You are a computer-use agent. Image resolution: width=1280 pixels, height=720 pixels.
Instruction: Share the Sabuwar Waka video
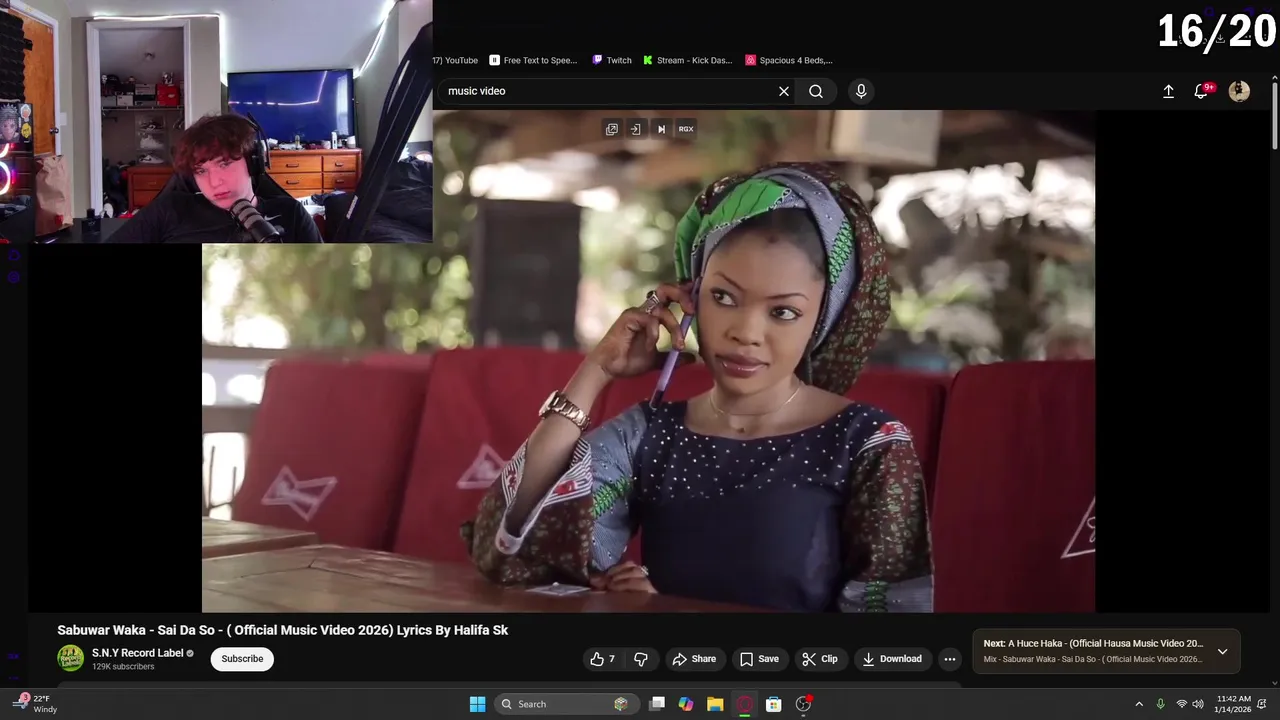[694, 659]
